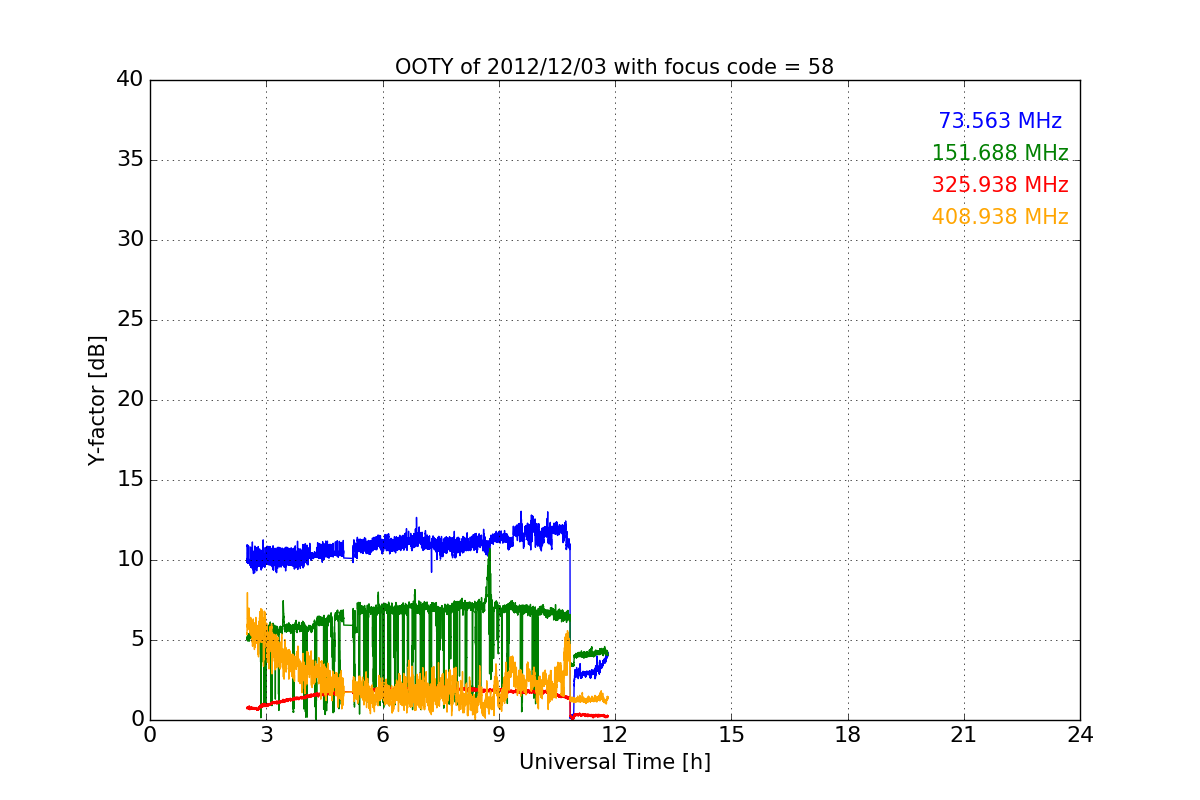Screen dimensions: 1200x800
Task: Click the "Y-factor [dB]" axis label
Action: [97, 400]
